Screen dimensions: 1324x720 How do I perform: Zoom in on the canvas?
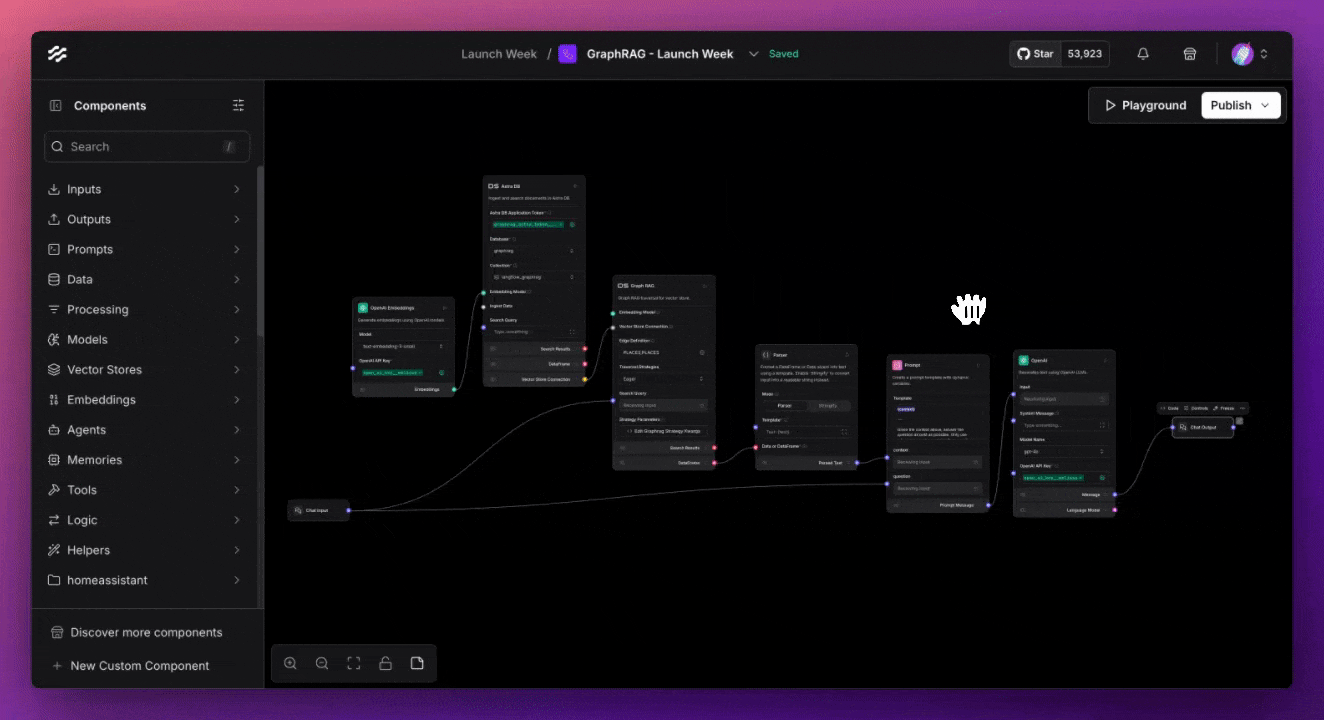(290, 663)
